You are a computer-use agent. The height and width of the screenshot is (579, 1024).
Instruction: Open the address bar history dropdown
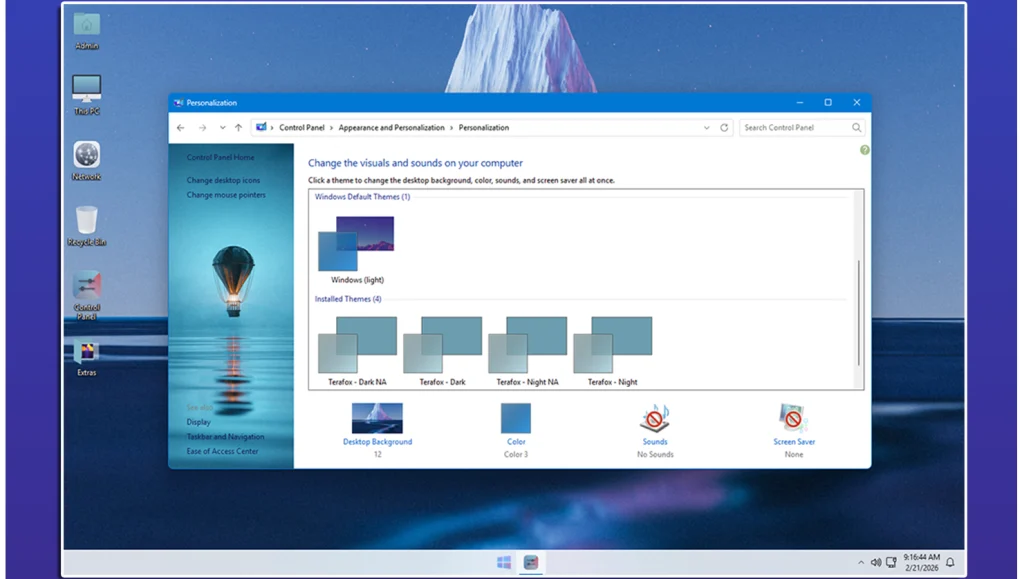tap(707, 128)
